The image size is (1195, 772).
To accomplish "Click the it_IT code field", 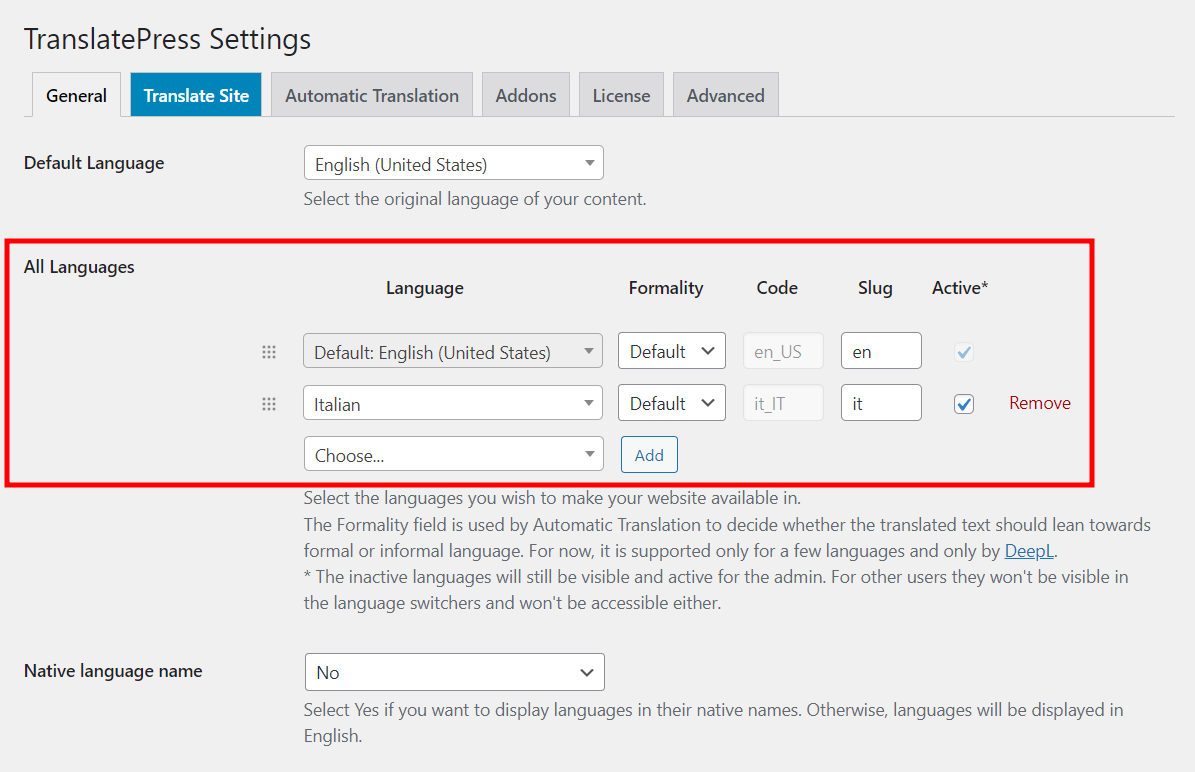I will pos(783,402).
